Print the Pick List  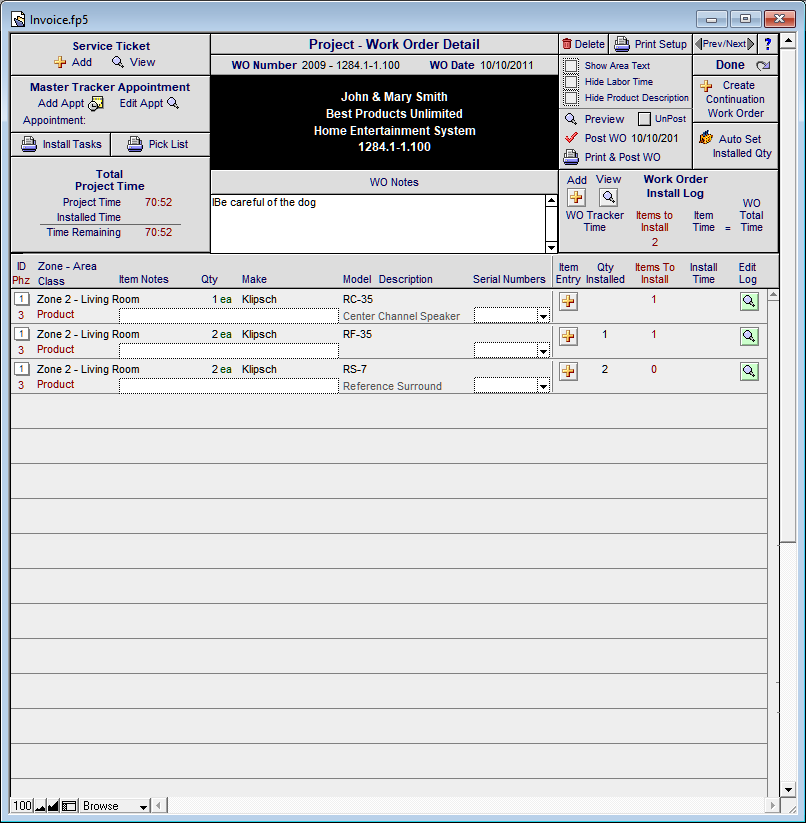pos(157,144)
